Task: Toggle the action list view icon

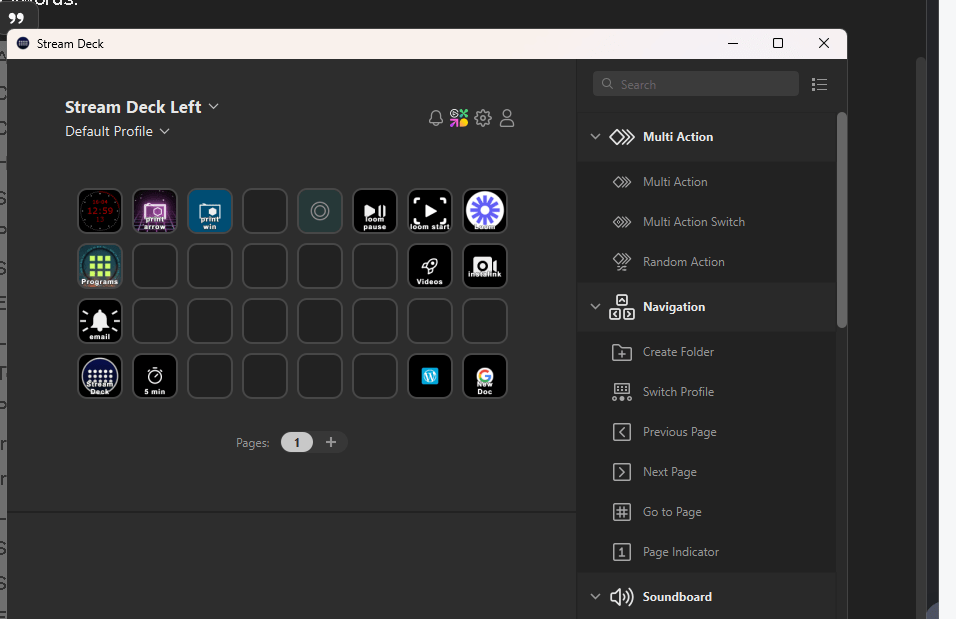Action: (x=819, y=85)
